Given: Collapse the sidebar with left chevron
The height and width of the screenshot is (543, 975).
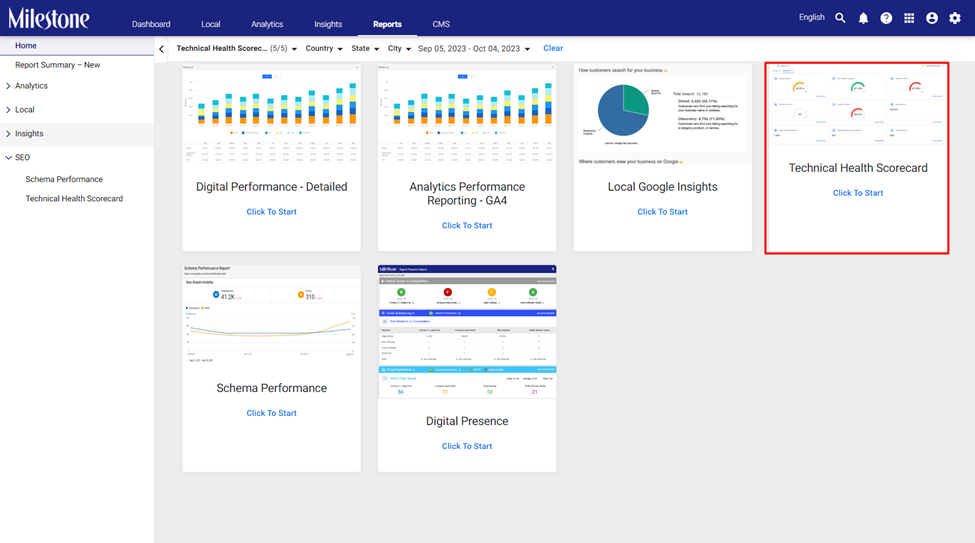Looking at the screenshot, I should tap(162, 49).
